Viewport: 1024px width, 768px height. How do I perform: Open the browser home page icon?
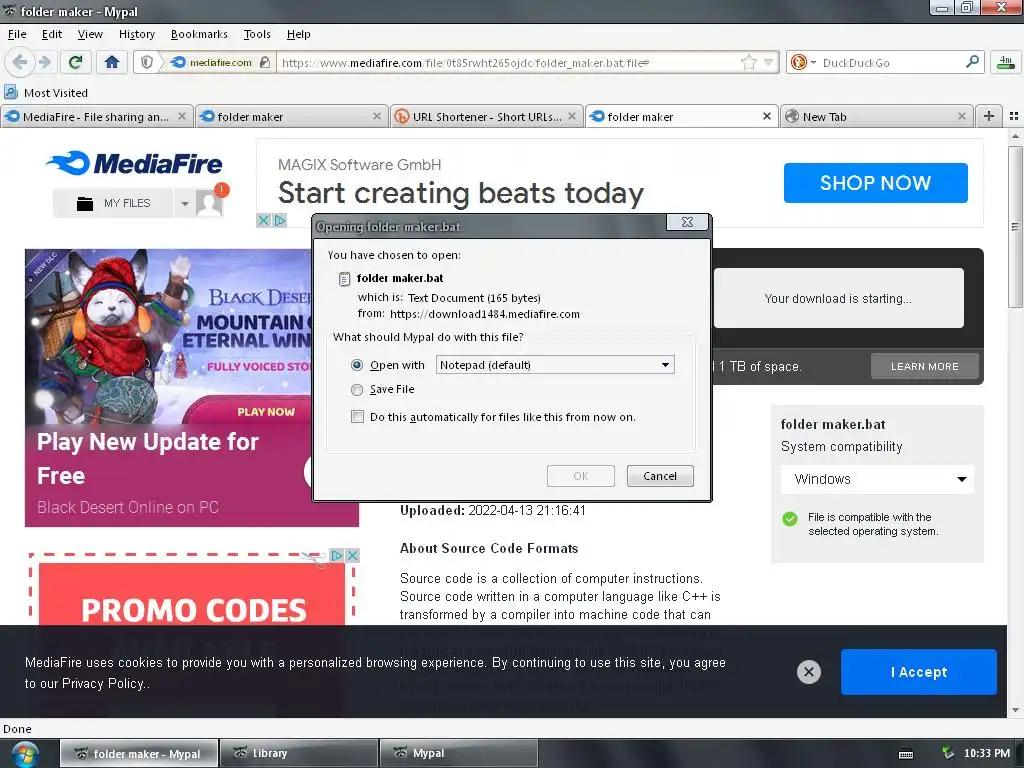[x=112, y=62]
